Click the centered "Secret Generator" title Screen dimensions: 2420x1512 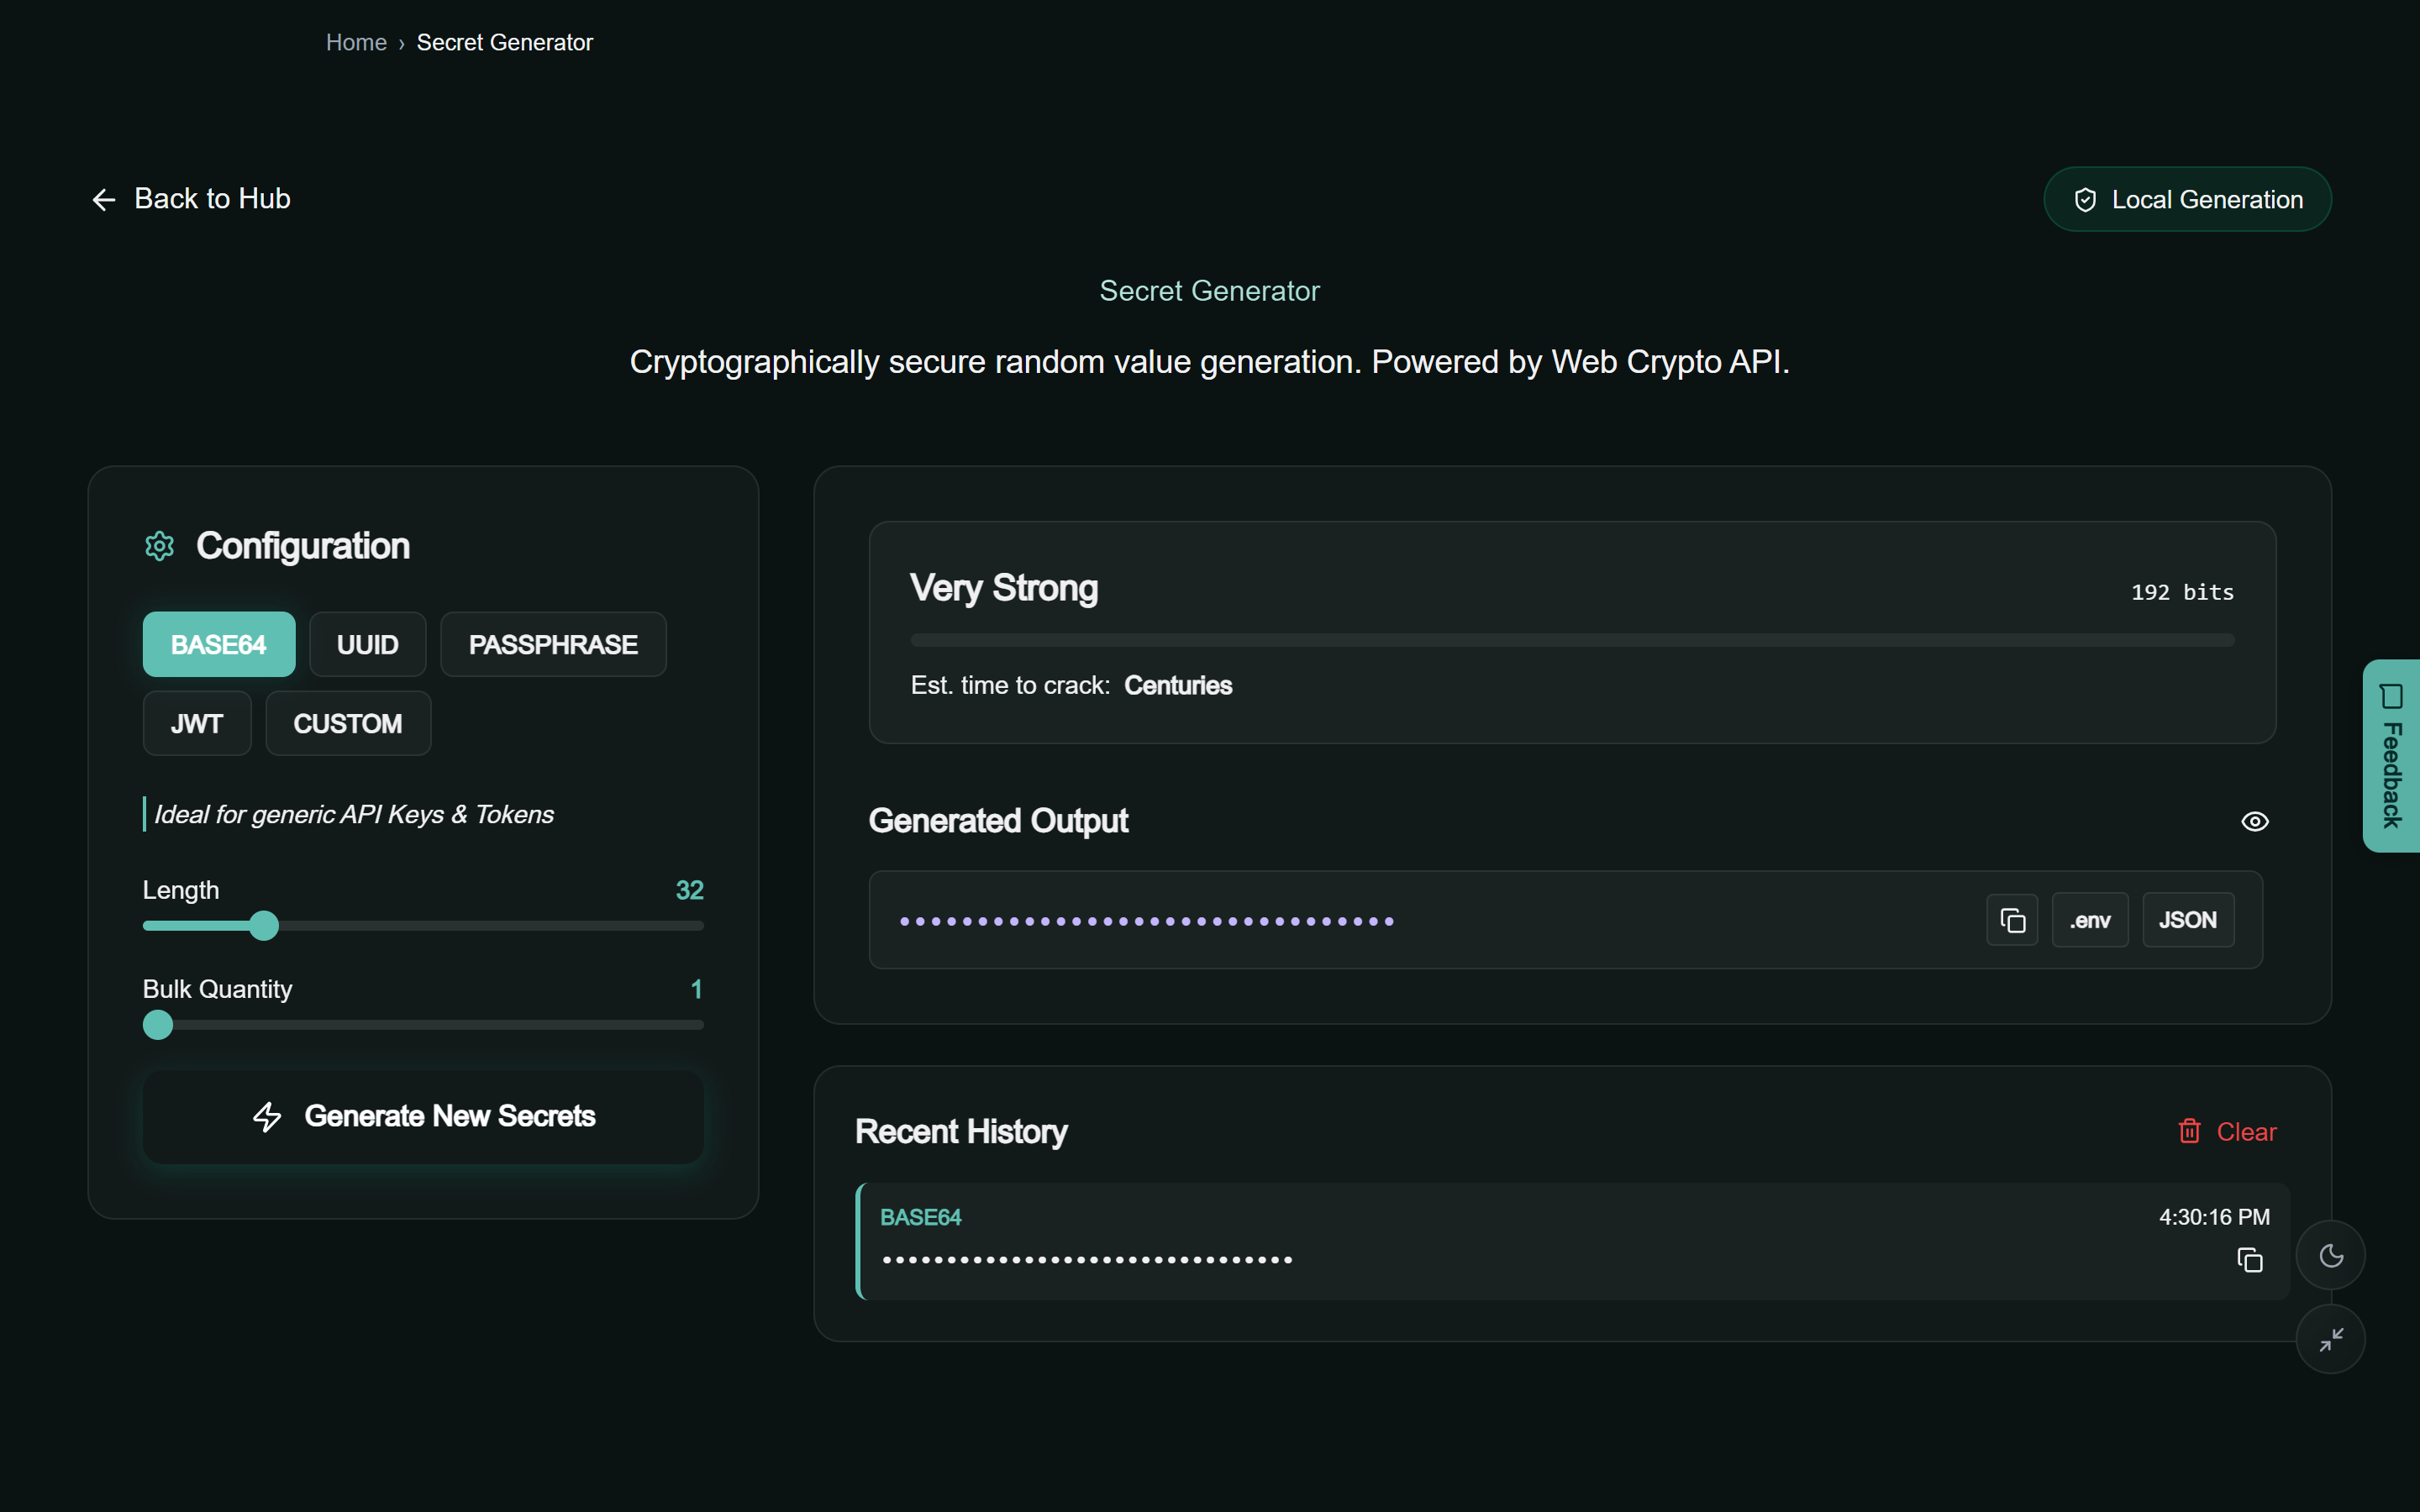[x=1210, y=291]
